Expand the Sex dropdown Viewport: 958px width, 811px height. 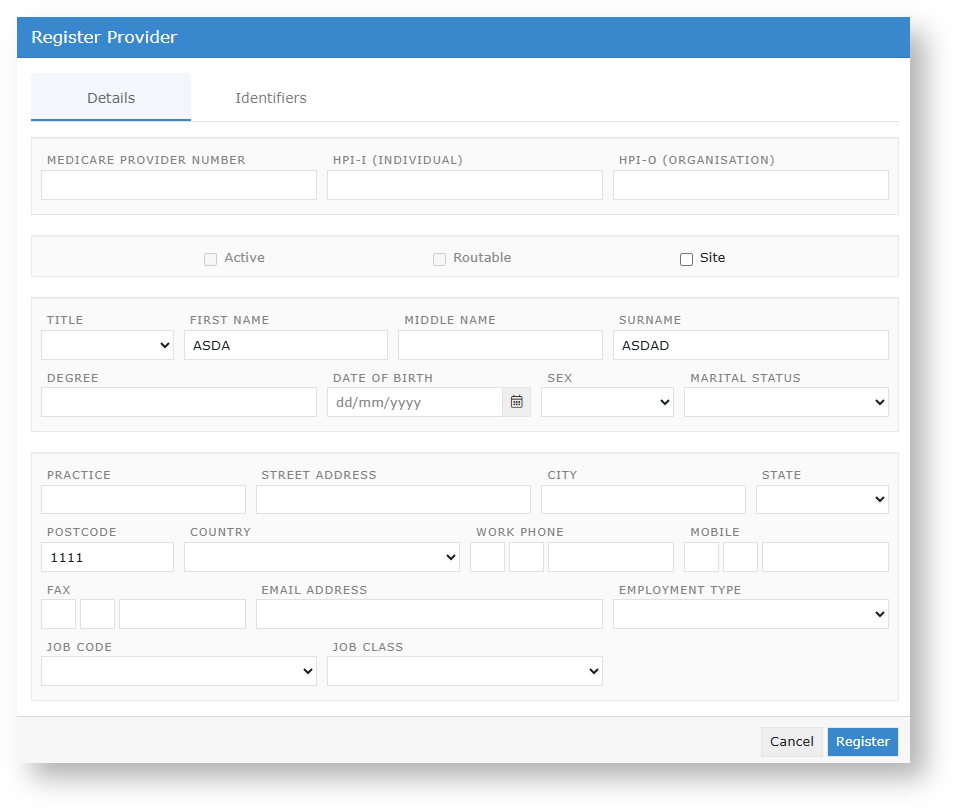(607, 402)
